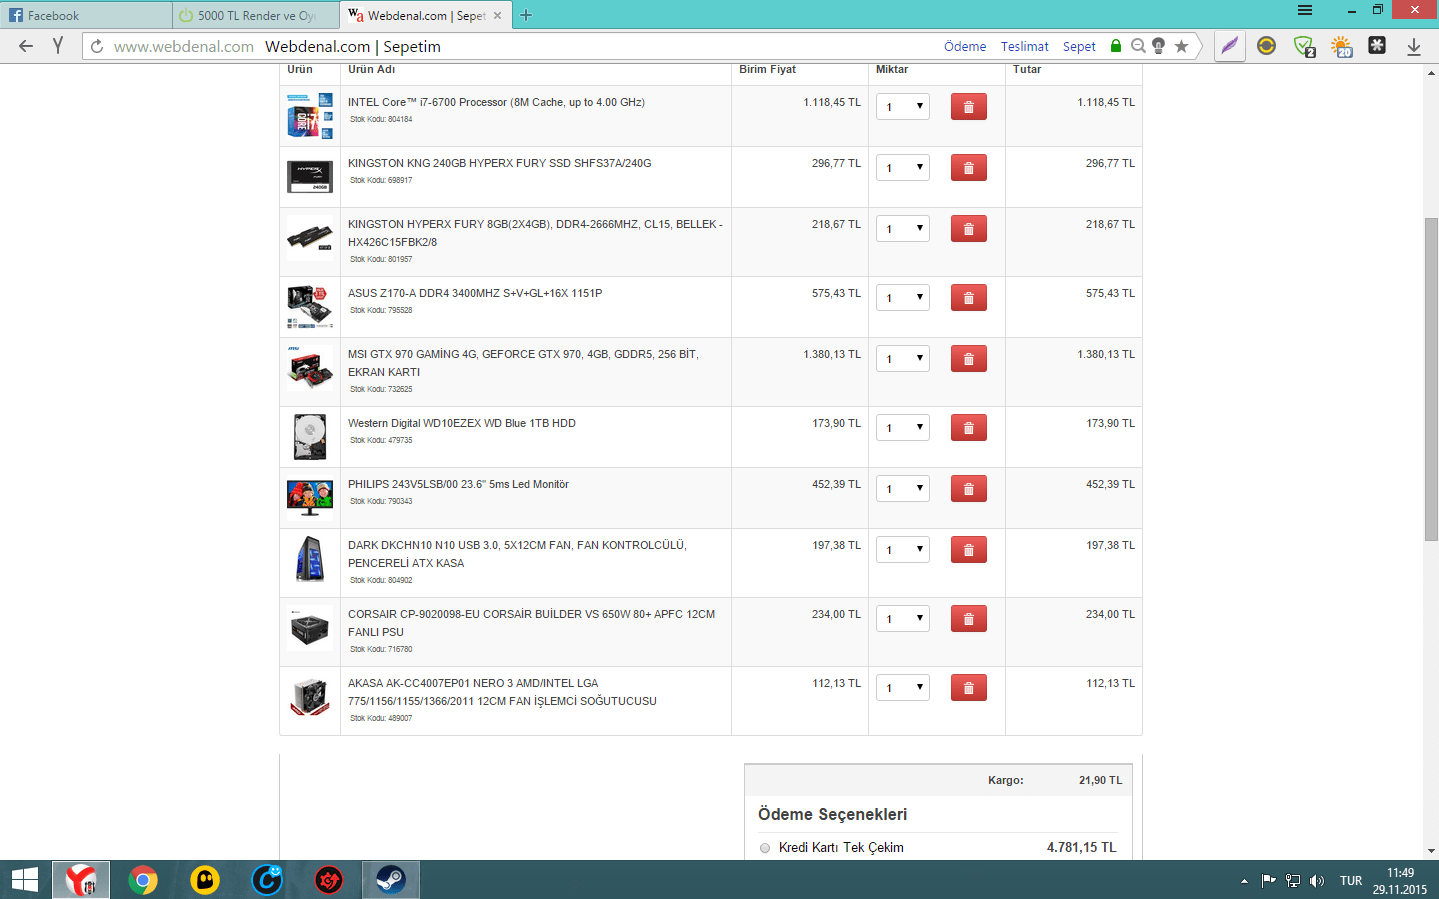Open the volume control in system tray
The width and height of the screenshot is (1439, 899).
point(1317,881)
